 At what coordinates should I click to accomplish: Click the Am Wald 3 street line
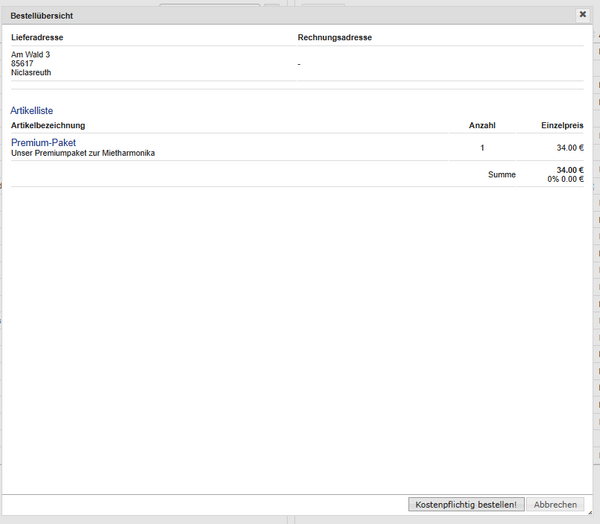30,54
